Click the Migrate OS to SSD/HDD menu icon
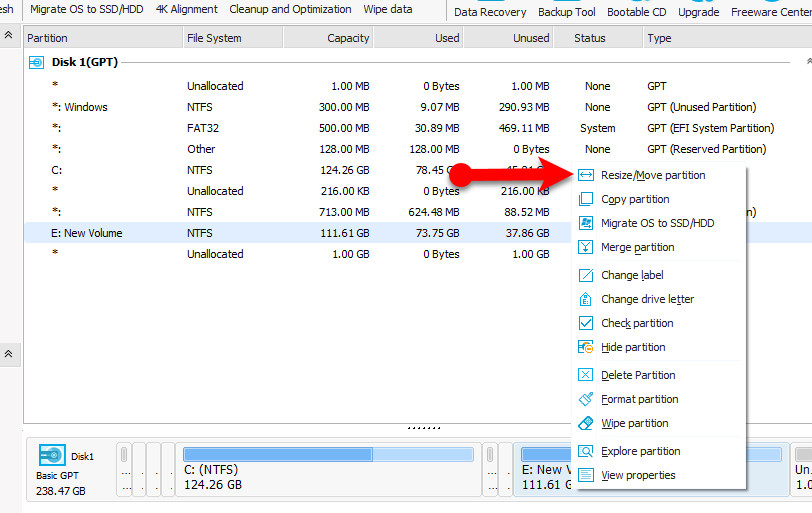This screenshot has height=513, width=812. 586,223
